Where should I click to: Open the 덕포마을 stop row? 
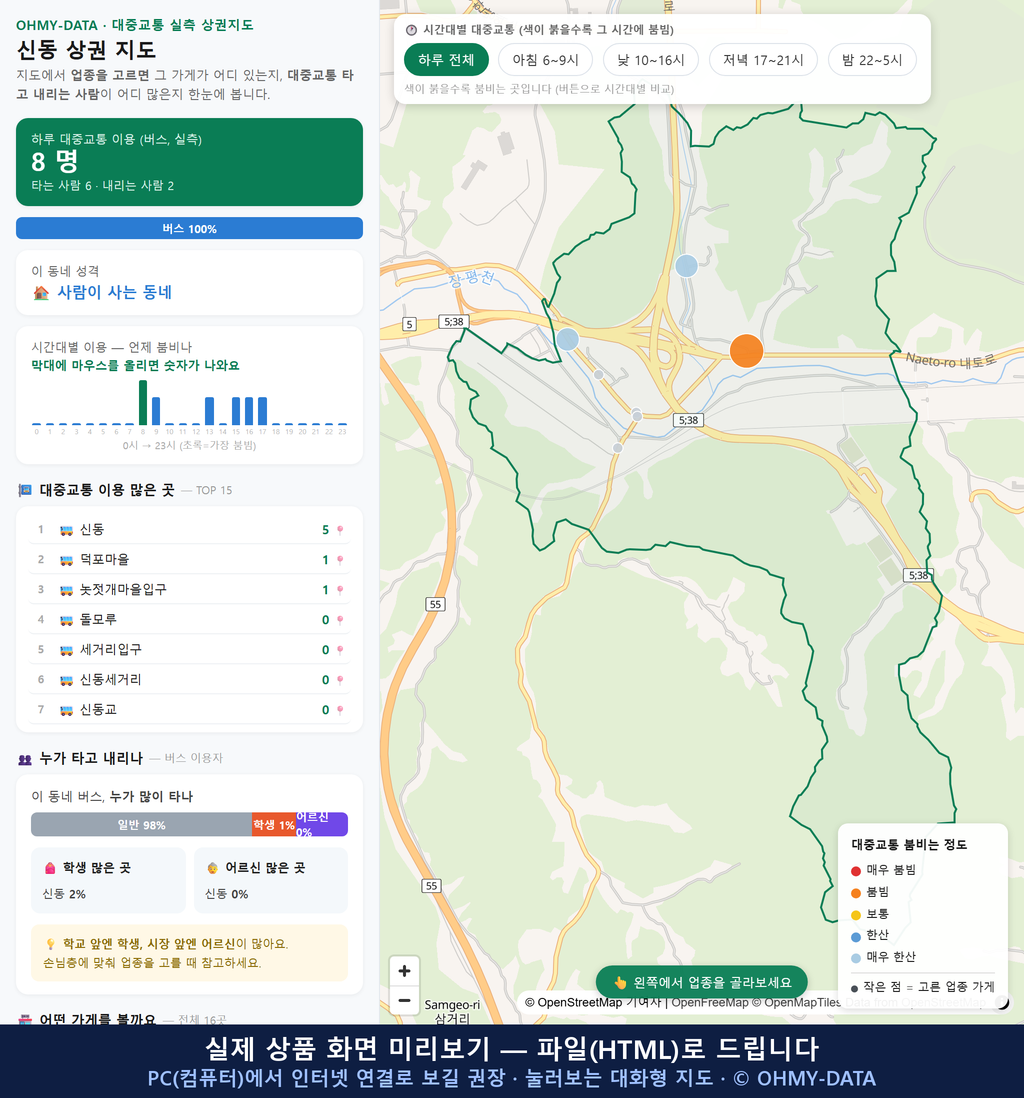point(189,560)
